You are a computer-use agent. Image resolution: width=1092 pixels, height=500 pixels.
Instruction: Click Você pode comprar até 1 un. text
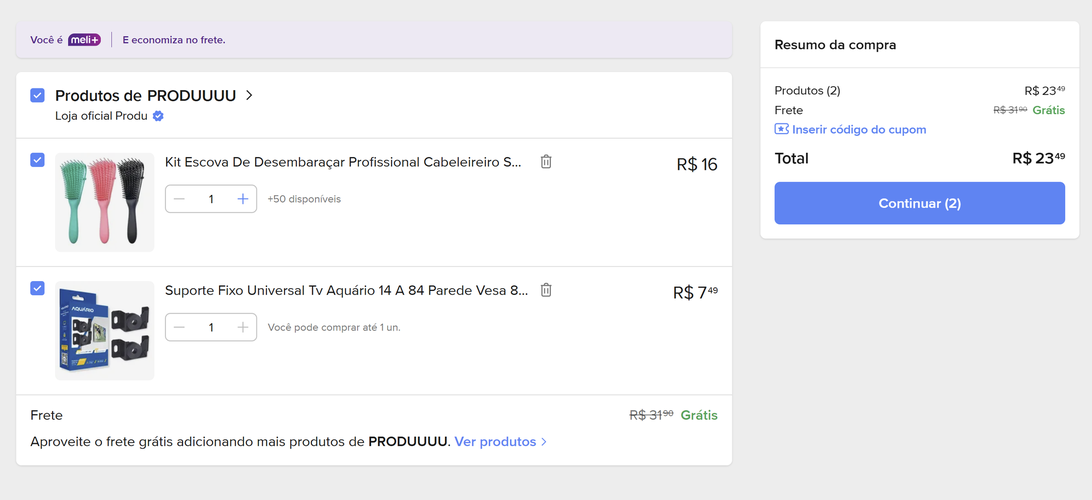[334, 327]
